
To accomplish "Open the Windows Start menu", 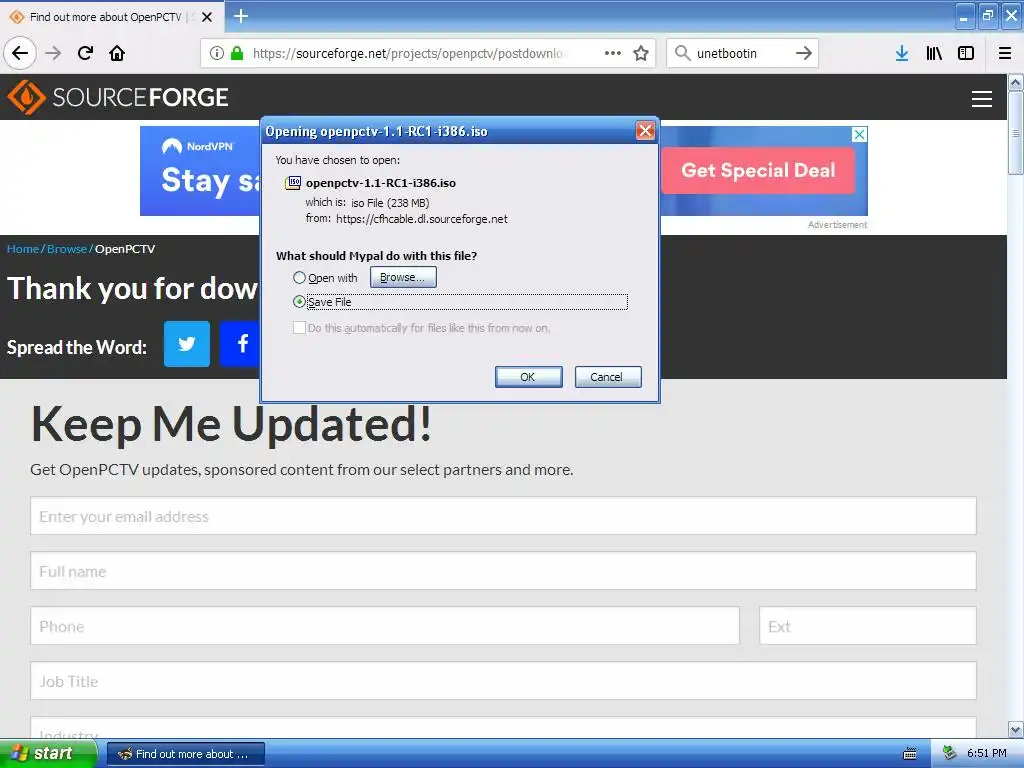I will (48, 754).
